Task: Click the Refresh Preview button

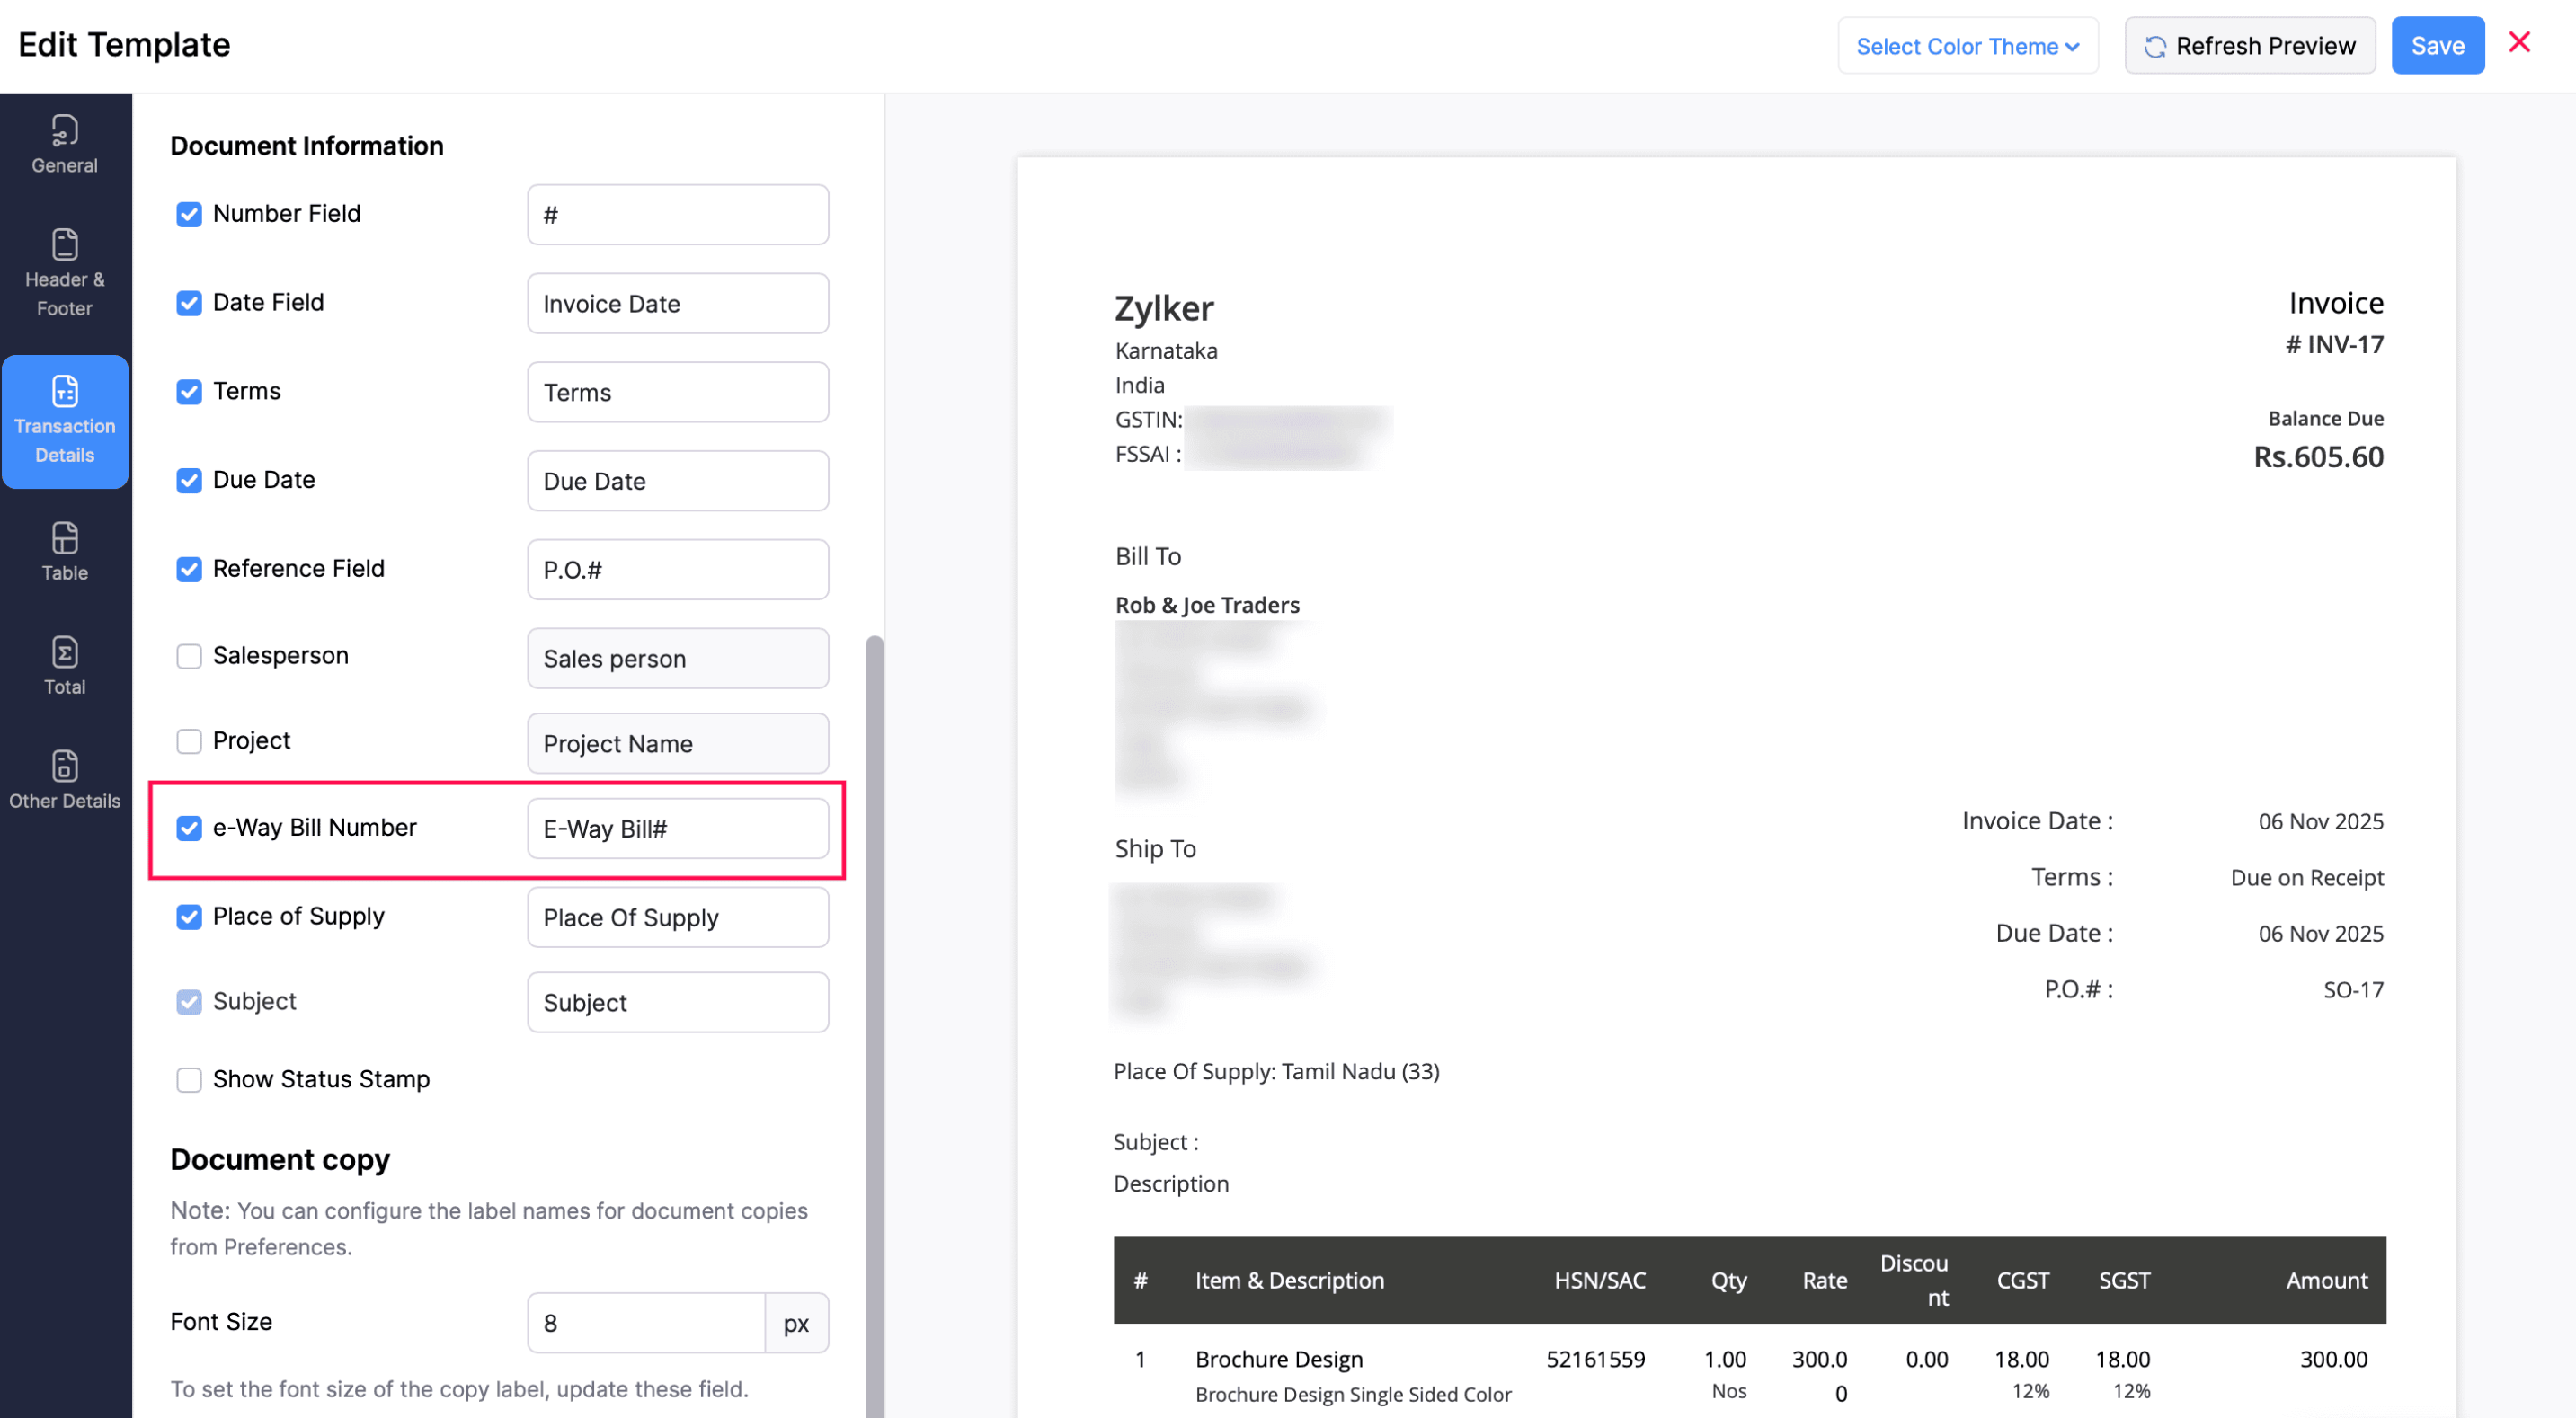Action: [2249, 45]
